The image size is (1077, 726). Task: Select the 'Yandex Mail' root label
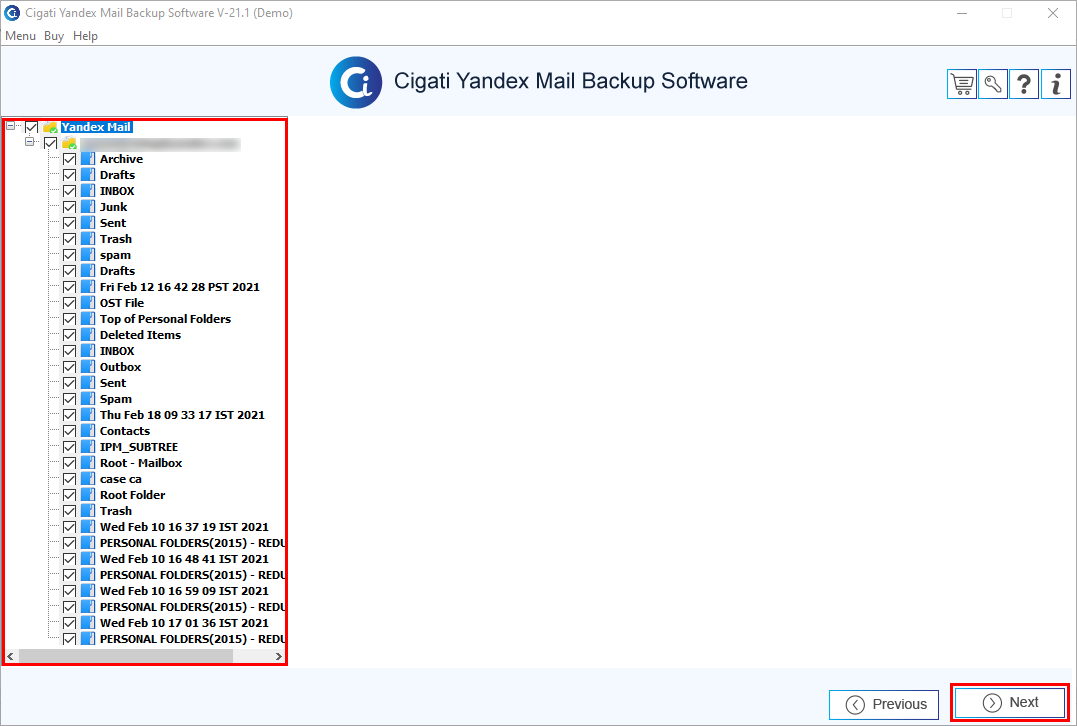tap(96, 127)
